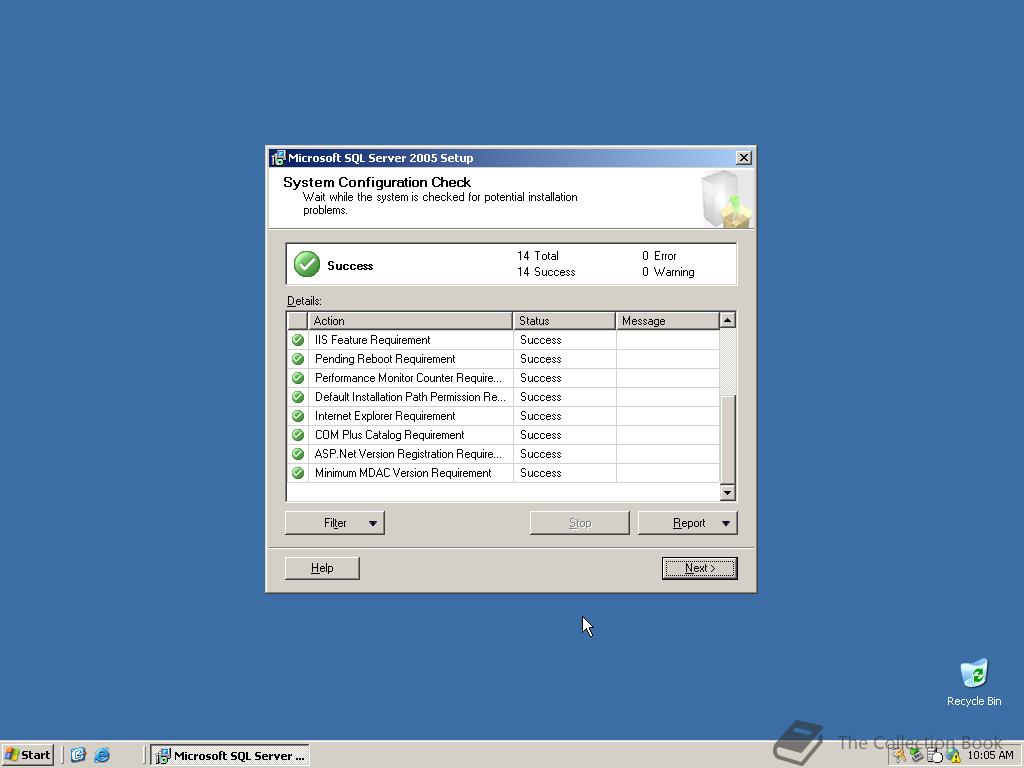Click the check icon beside Internet Explorer Requirement
Image resolution: width=1024 pixels, height=768 pixels.
click(x=298, y=415)
